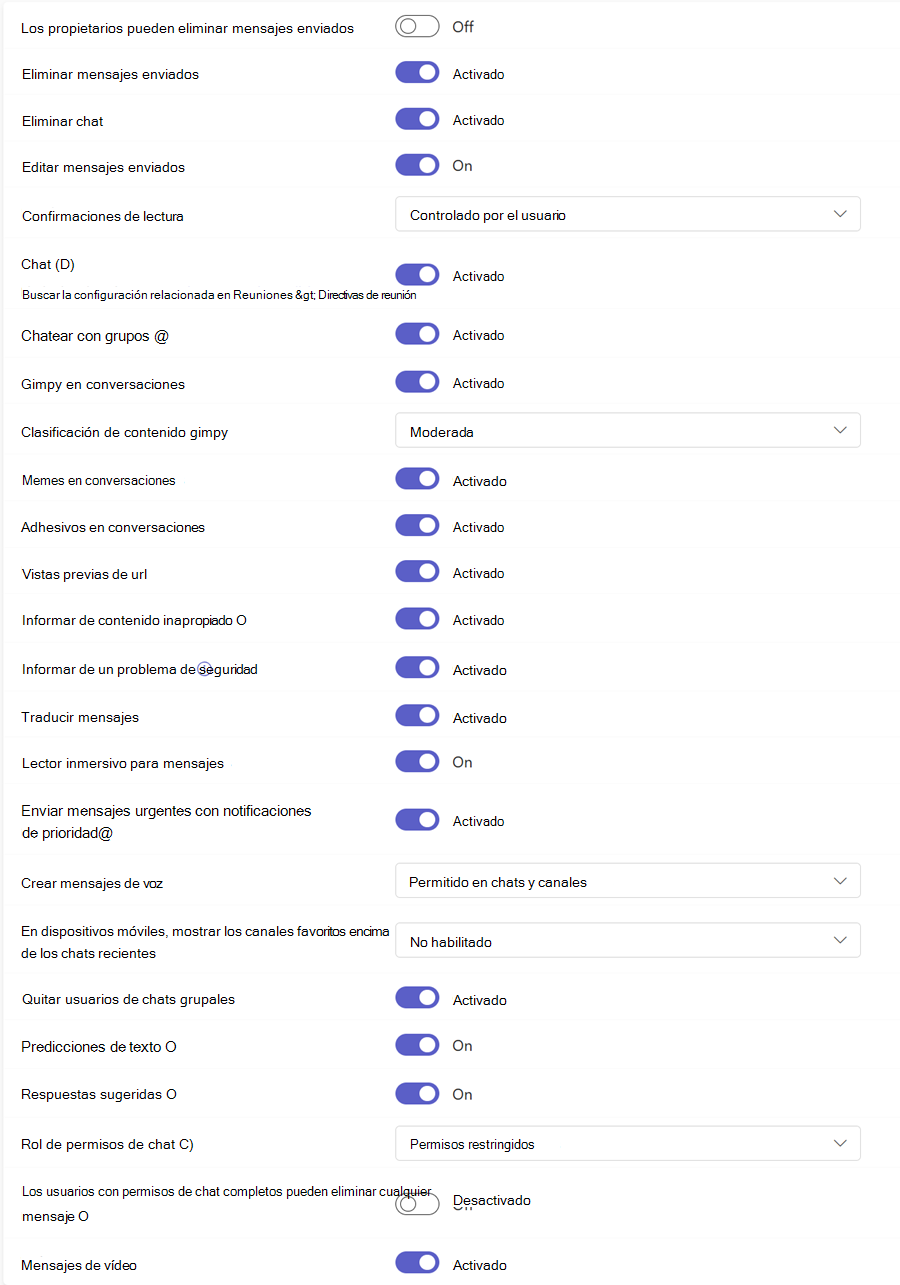900x1285 pixels.
Task: Click info icon after Informar de contenido inapropiado
Action: click(241, 621)
